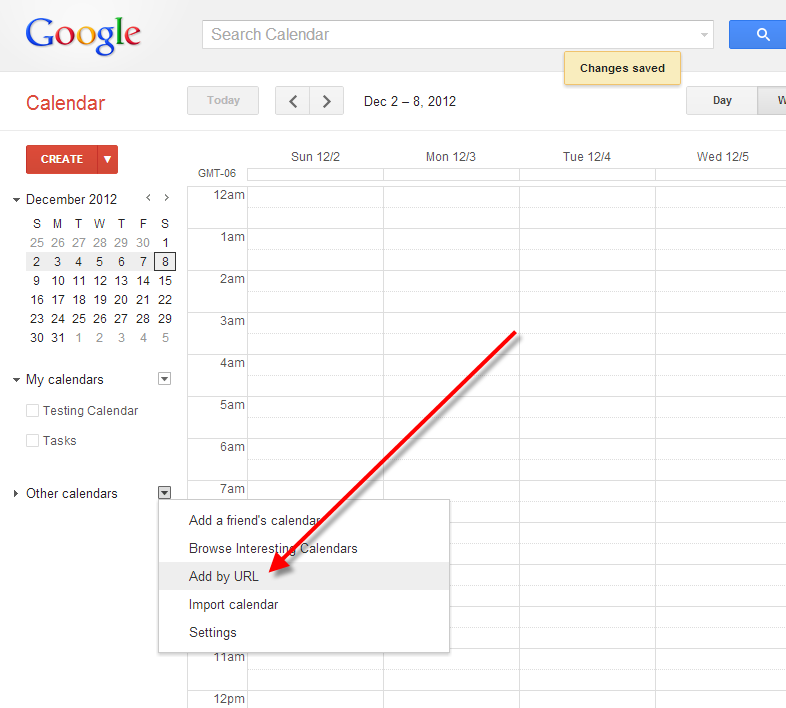Select Add by URL menu item
The image size is (786, 708).
pos(224,576)
